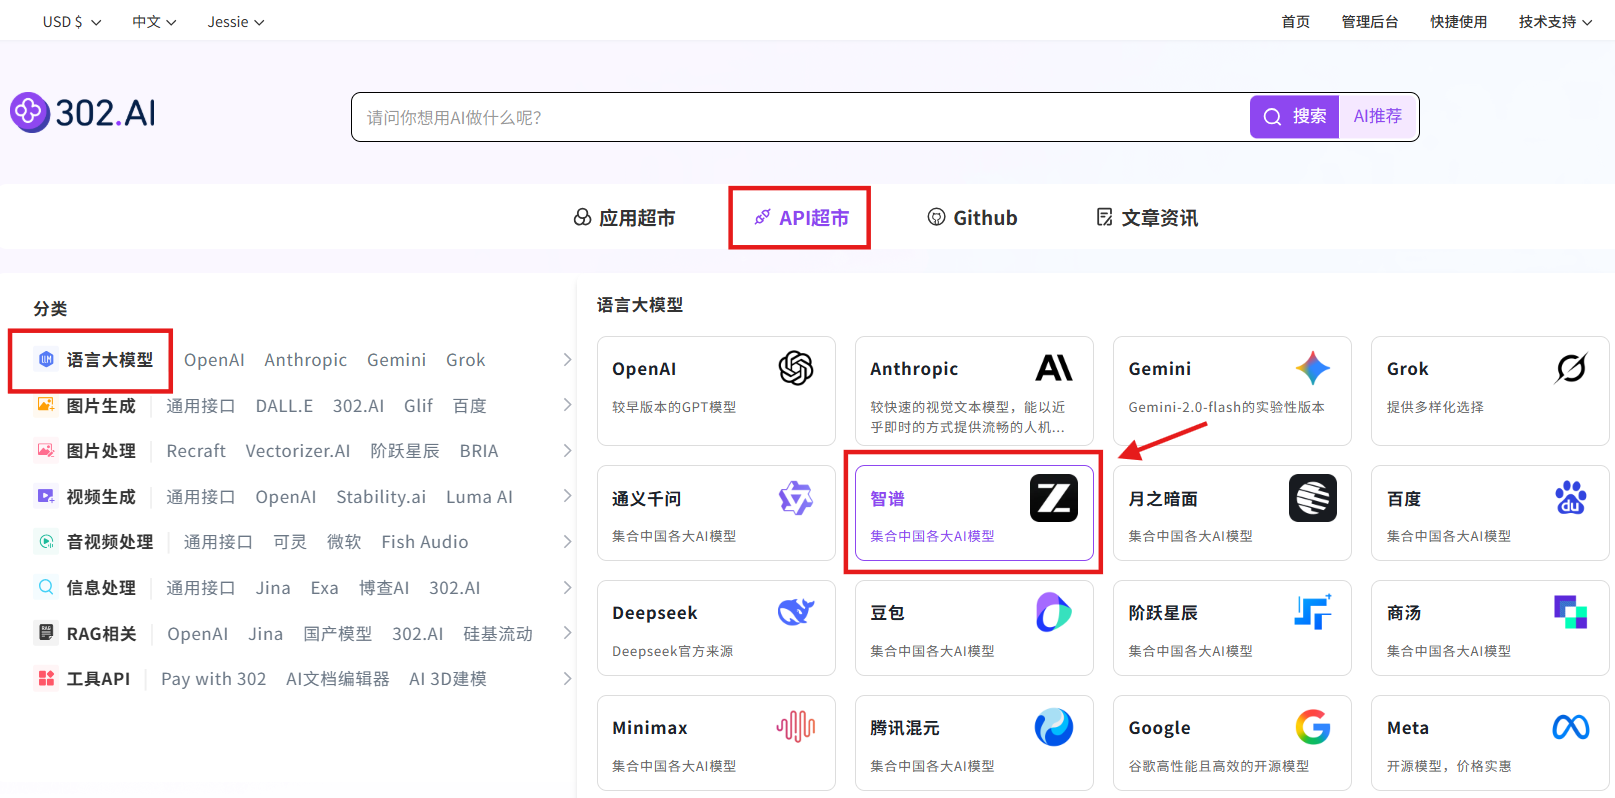The width and height of the screenshot is (1615, 798).
Task: Click the 语言大模型 category icon
Action: pyautogui.click(x=46, y=359)
